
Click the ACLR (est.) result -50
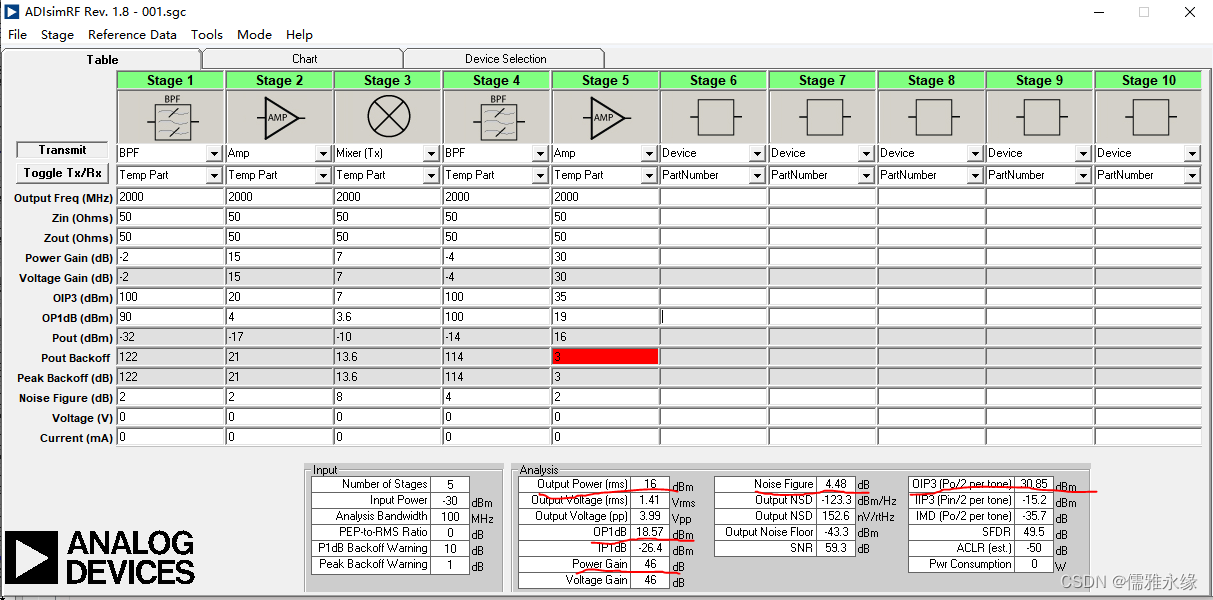[x=1034, y=548]
